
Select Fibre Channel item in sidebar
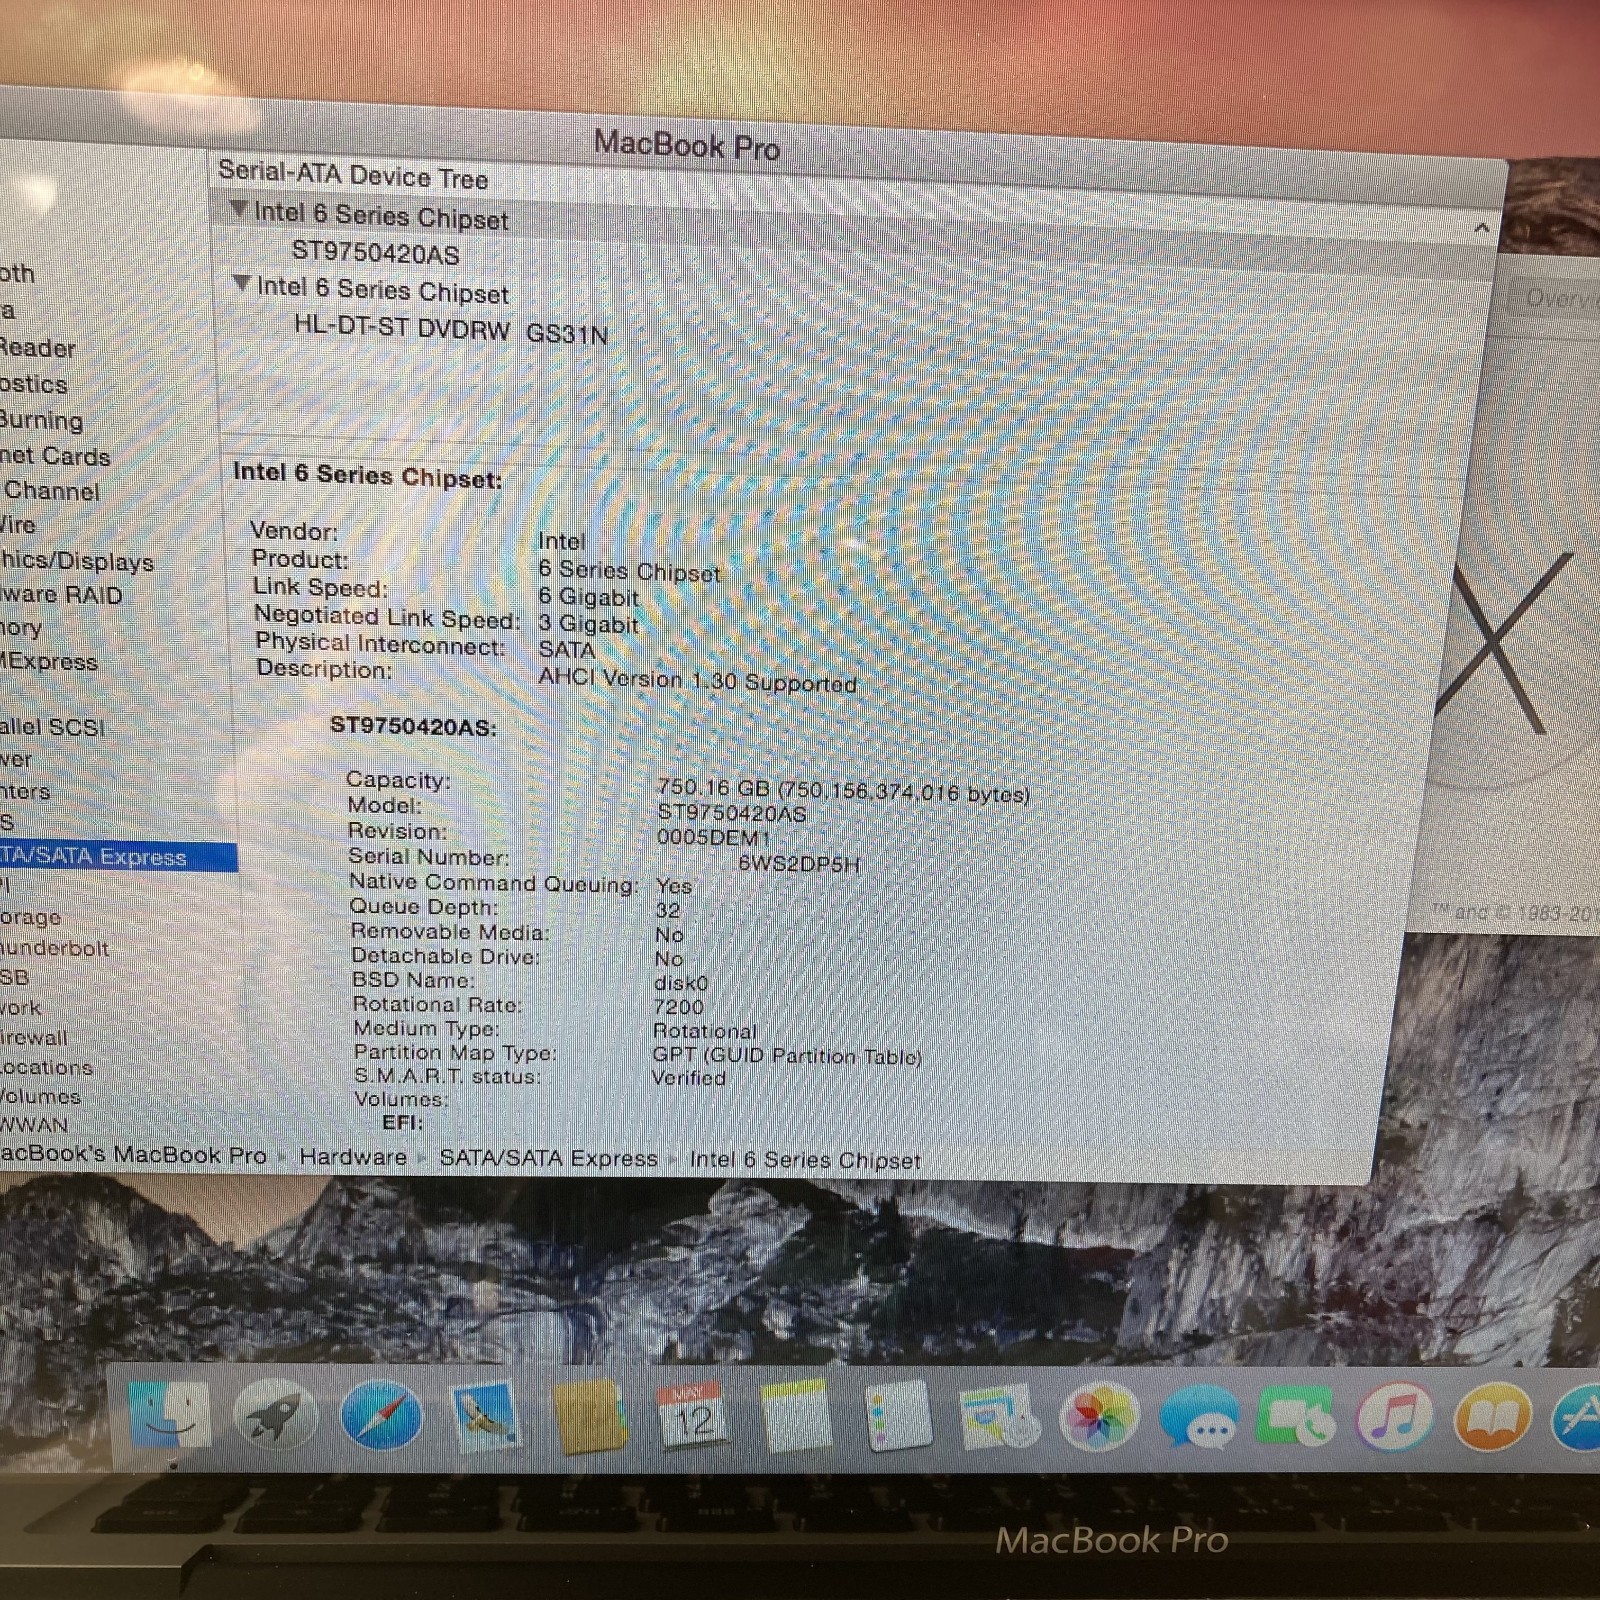(x=50, y=491)
